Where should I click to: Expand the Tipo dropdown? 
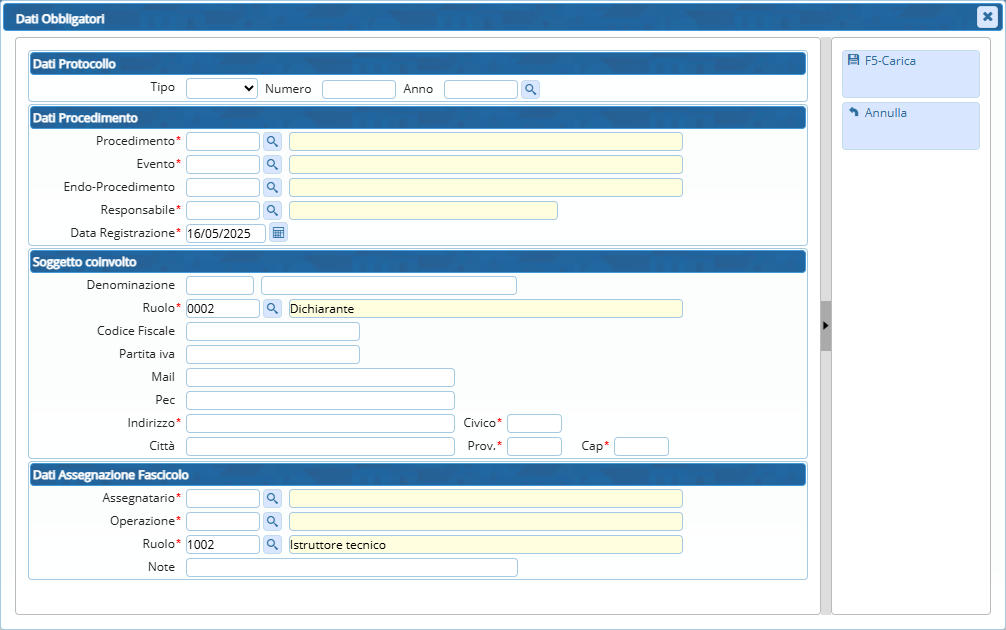tap(222, 88)
